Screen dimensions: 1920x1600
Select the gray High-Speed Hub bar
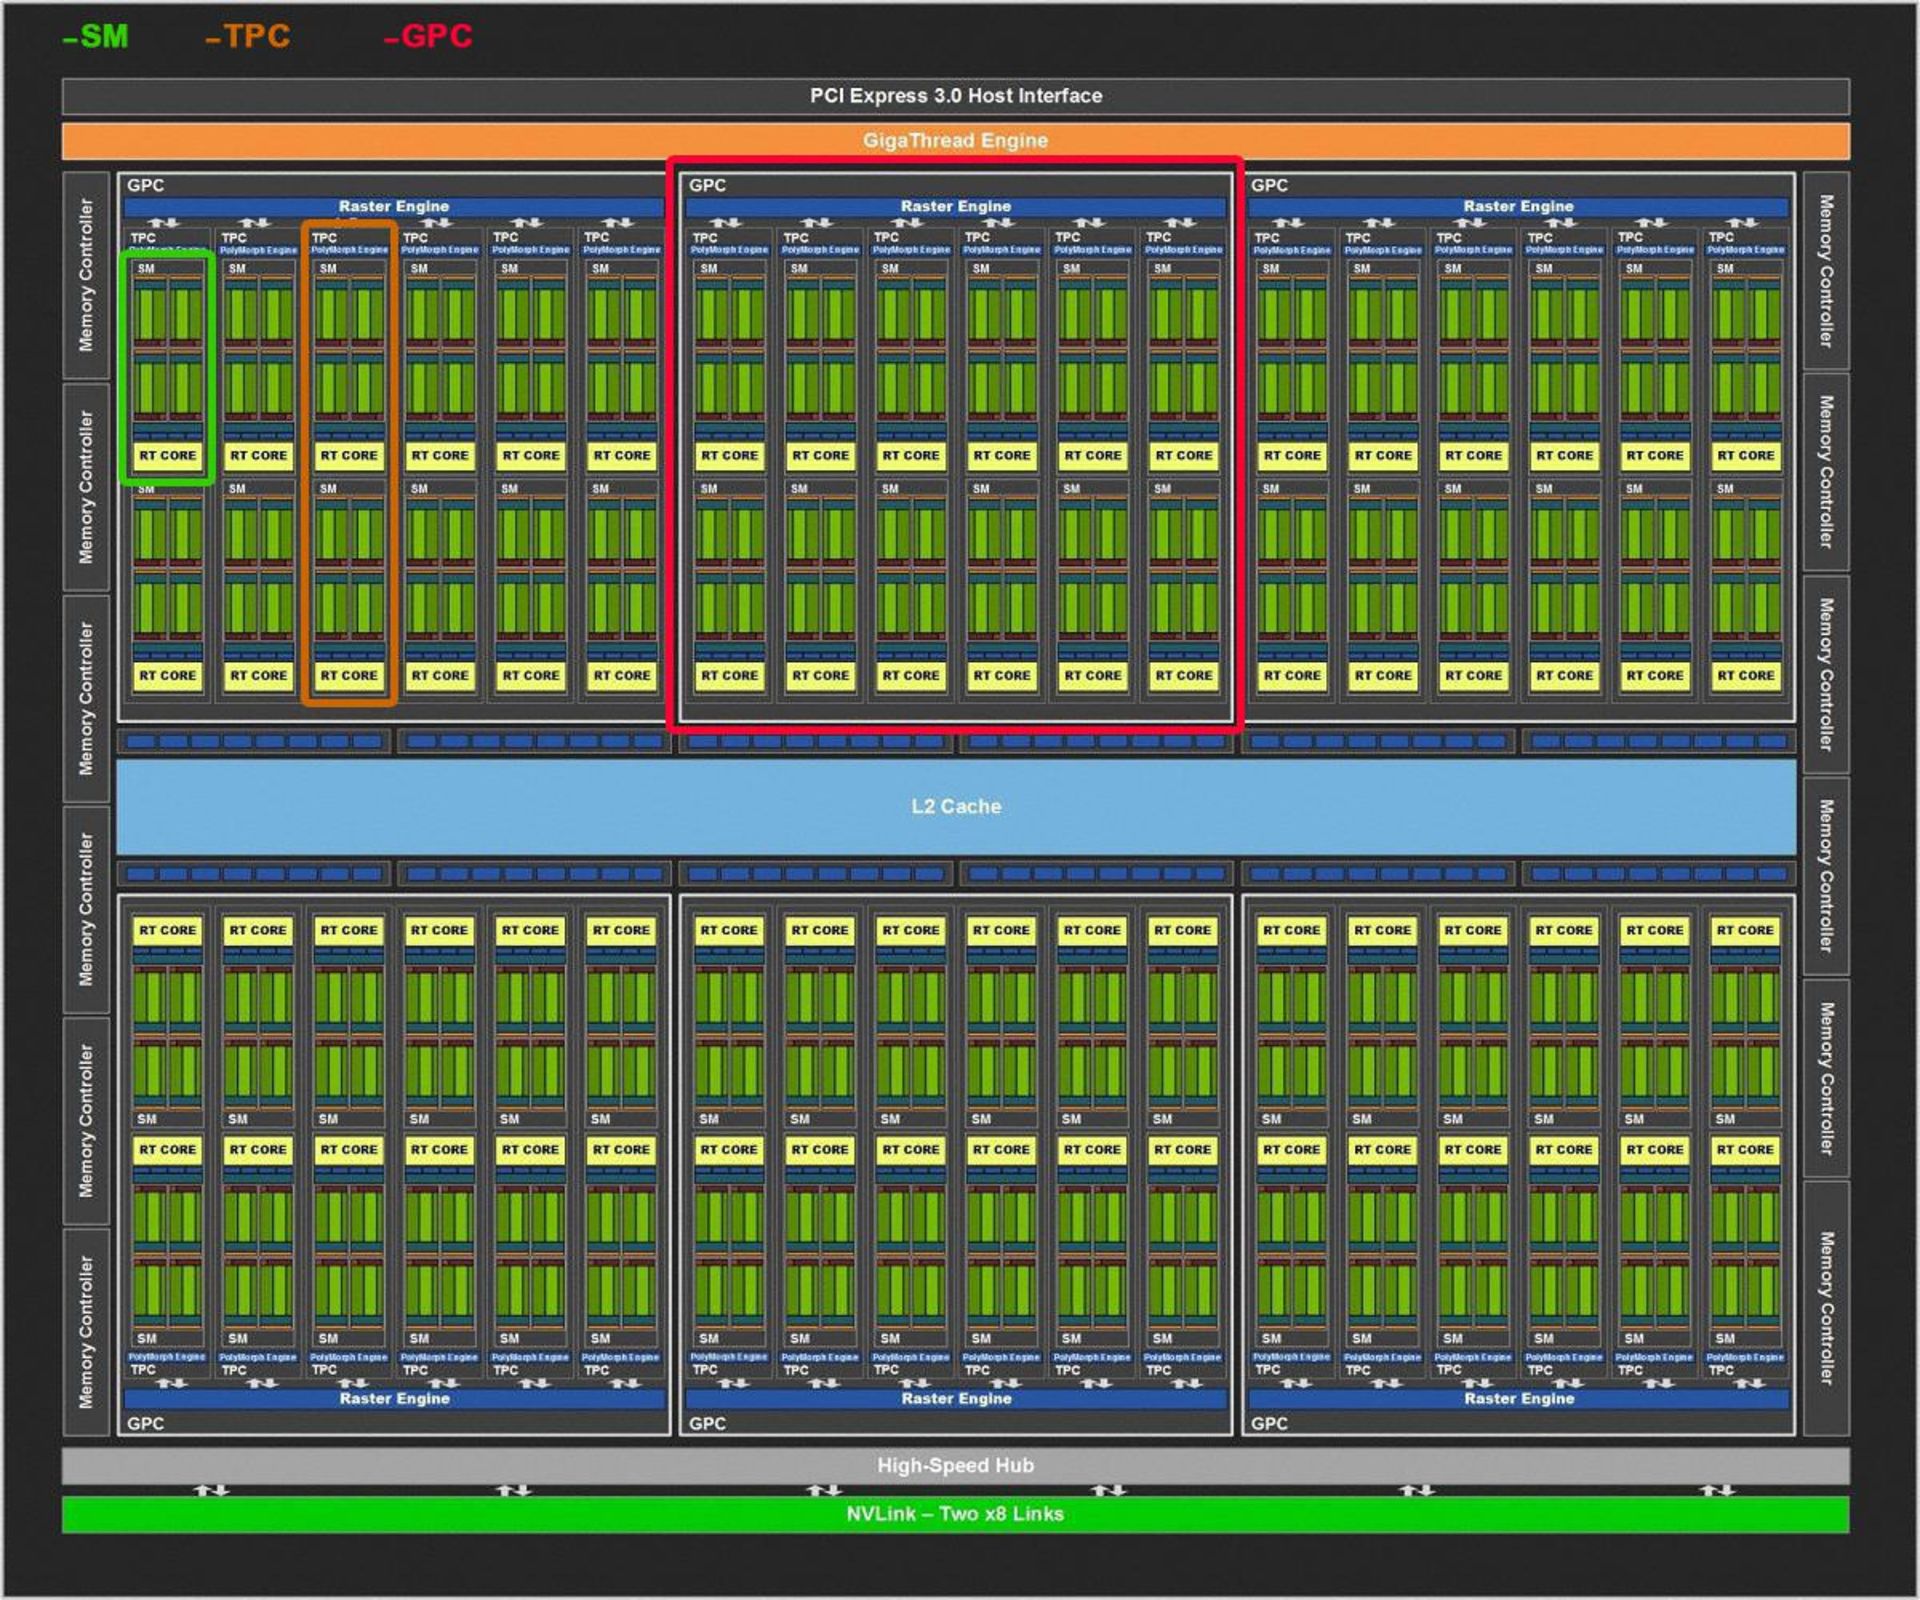coord(955,1465)
